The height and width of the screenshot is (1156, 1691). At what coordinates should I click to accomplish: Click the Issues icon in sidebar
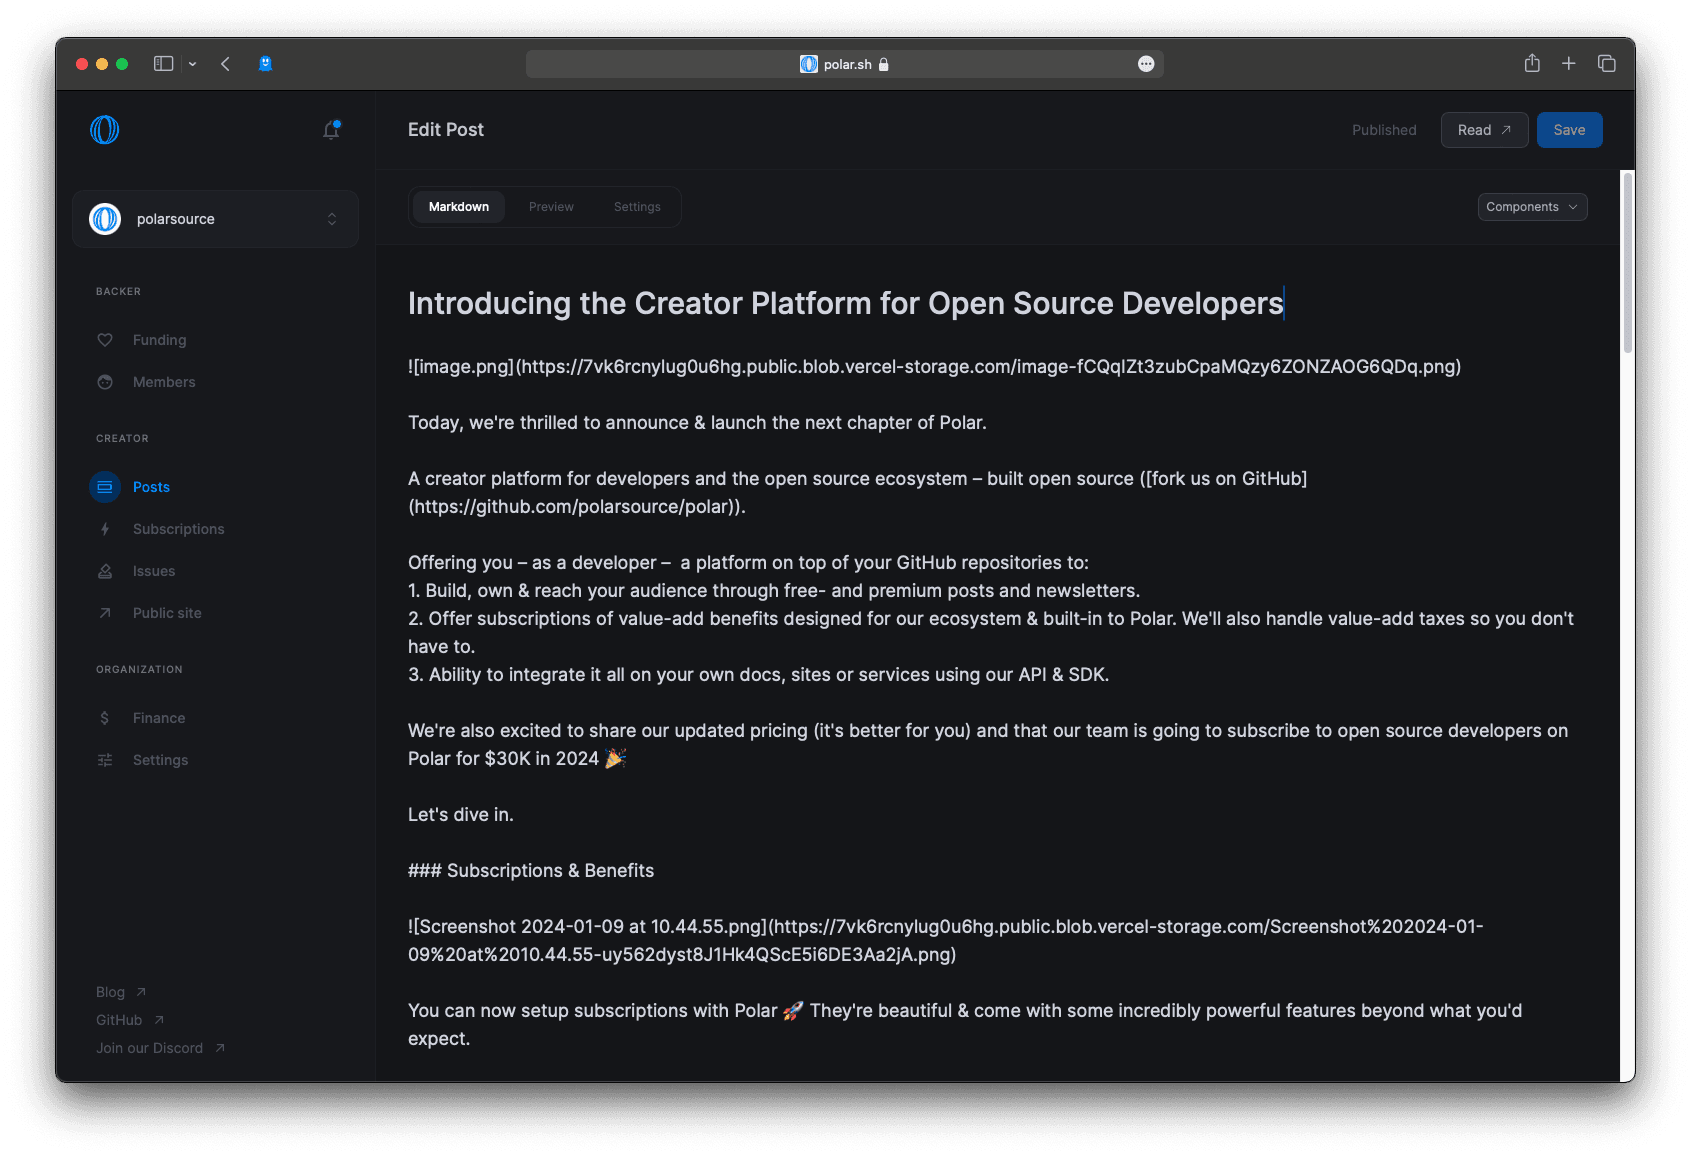105,571
